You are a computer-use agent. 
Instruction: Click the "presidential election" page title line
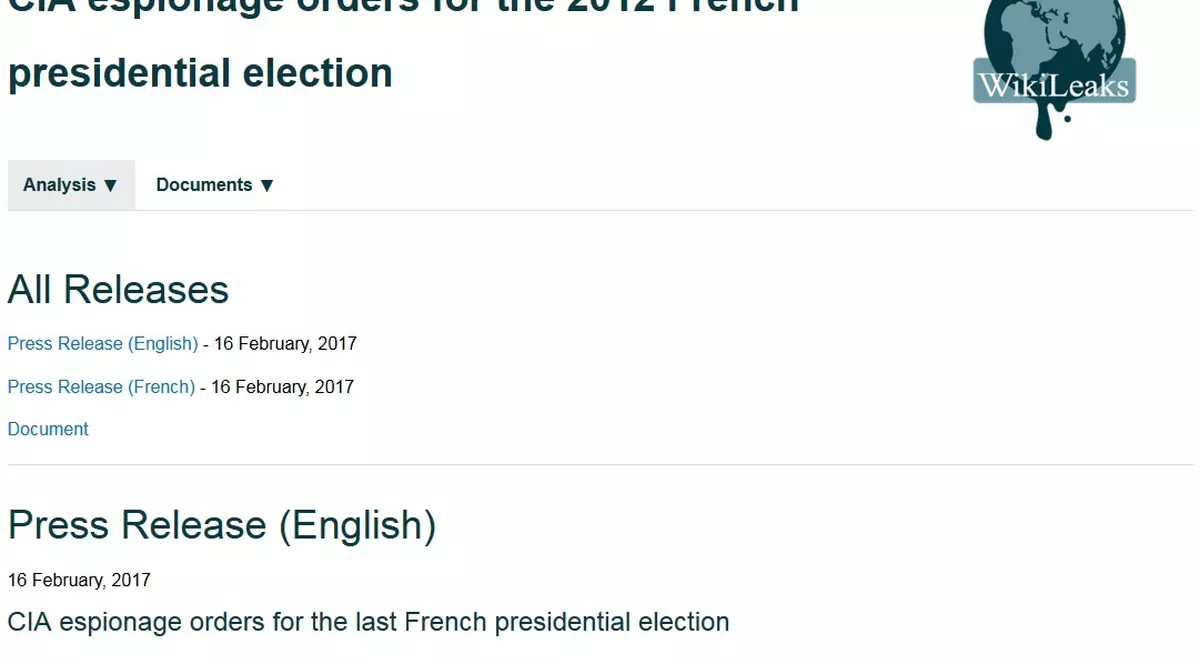[x=200, y=73]
